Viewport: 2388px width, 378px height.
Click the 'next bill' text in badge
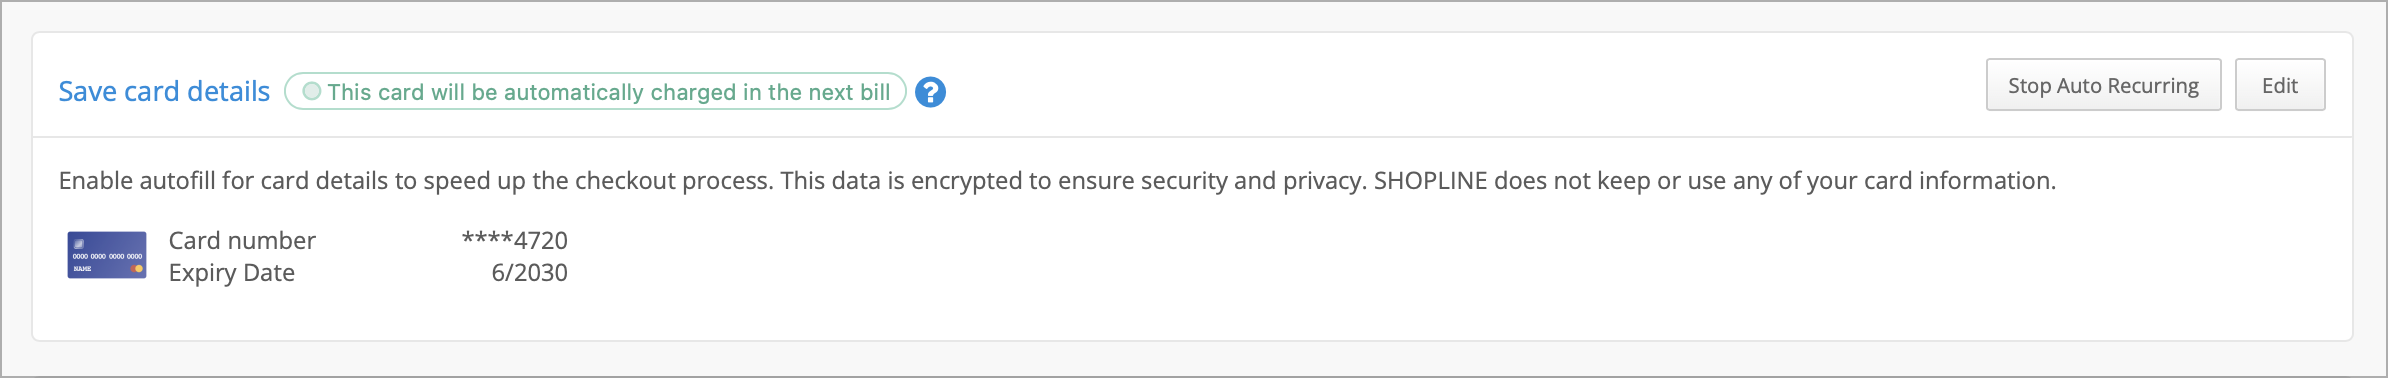coord(849,92)
